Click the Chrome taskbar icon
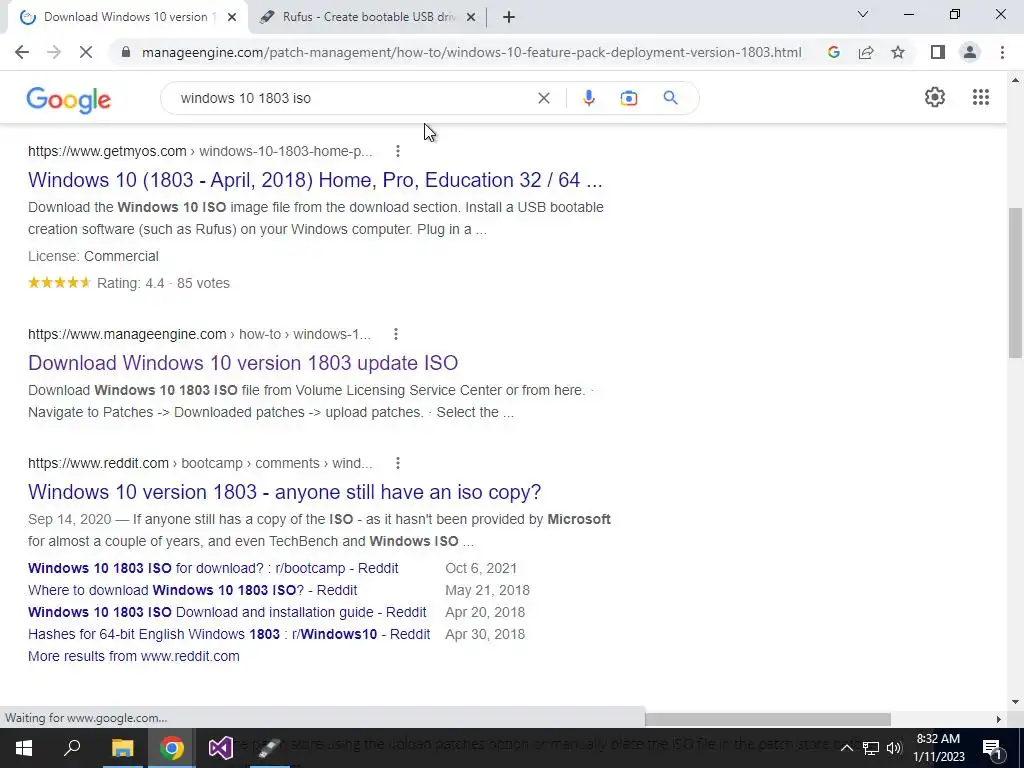1024x768 pixels. pos(172,748)
